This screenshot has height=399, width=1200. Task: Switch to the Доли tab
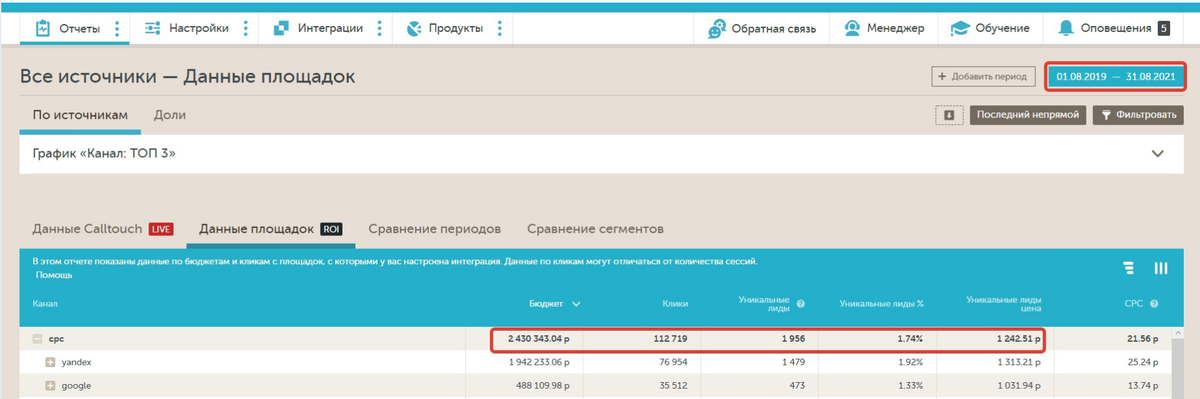(170, 115)
